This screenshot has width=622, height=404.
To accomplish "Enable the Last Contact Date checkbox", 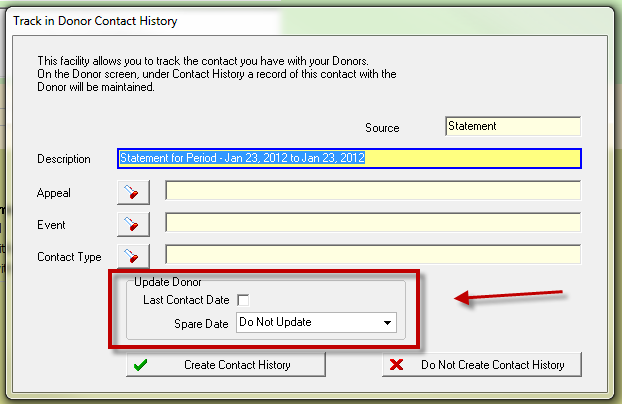I will [243, 300].
